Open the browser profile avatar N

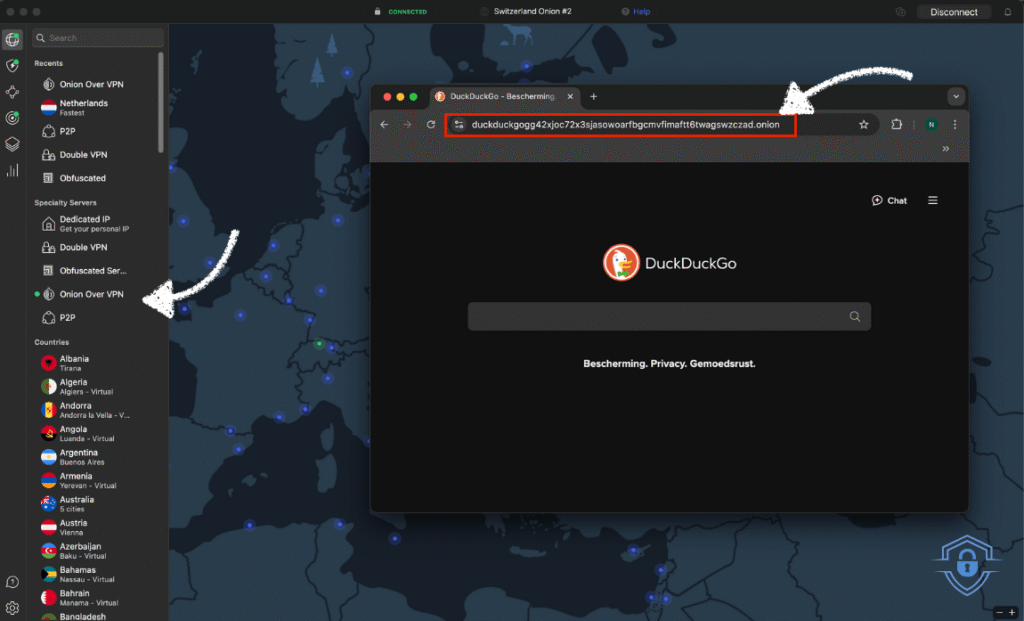tap(931, 125)
